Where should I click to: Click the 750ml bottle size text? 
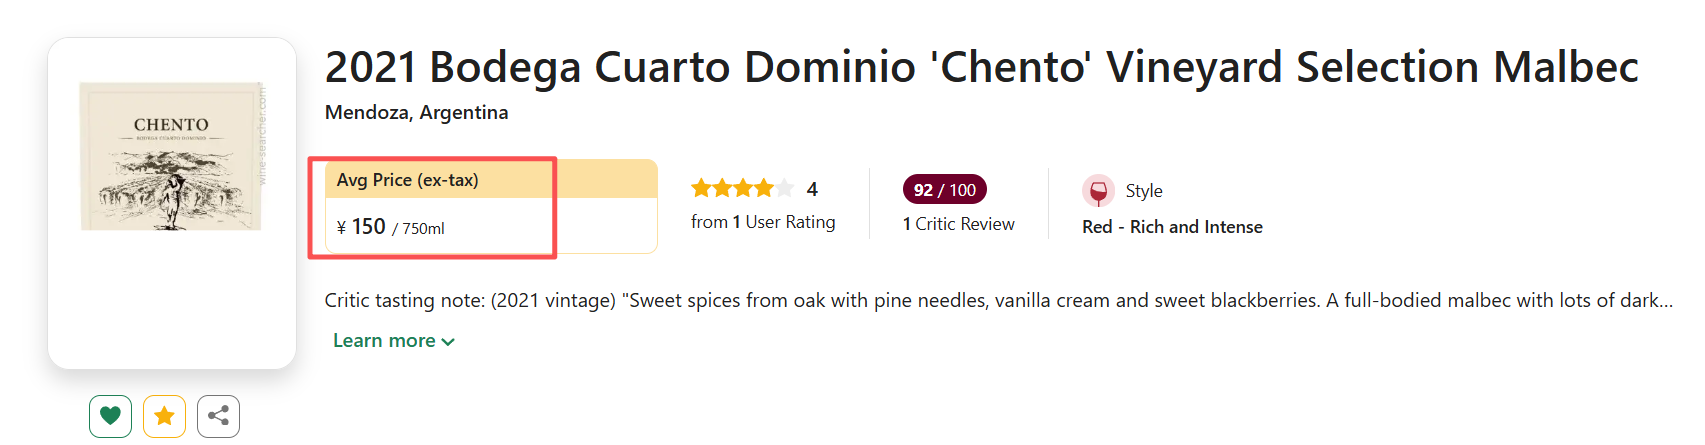(423, 229)
